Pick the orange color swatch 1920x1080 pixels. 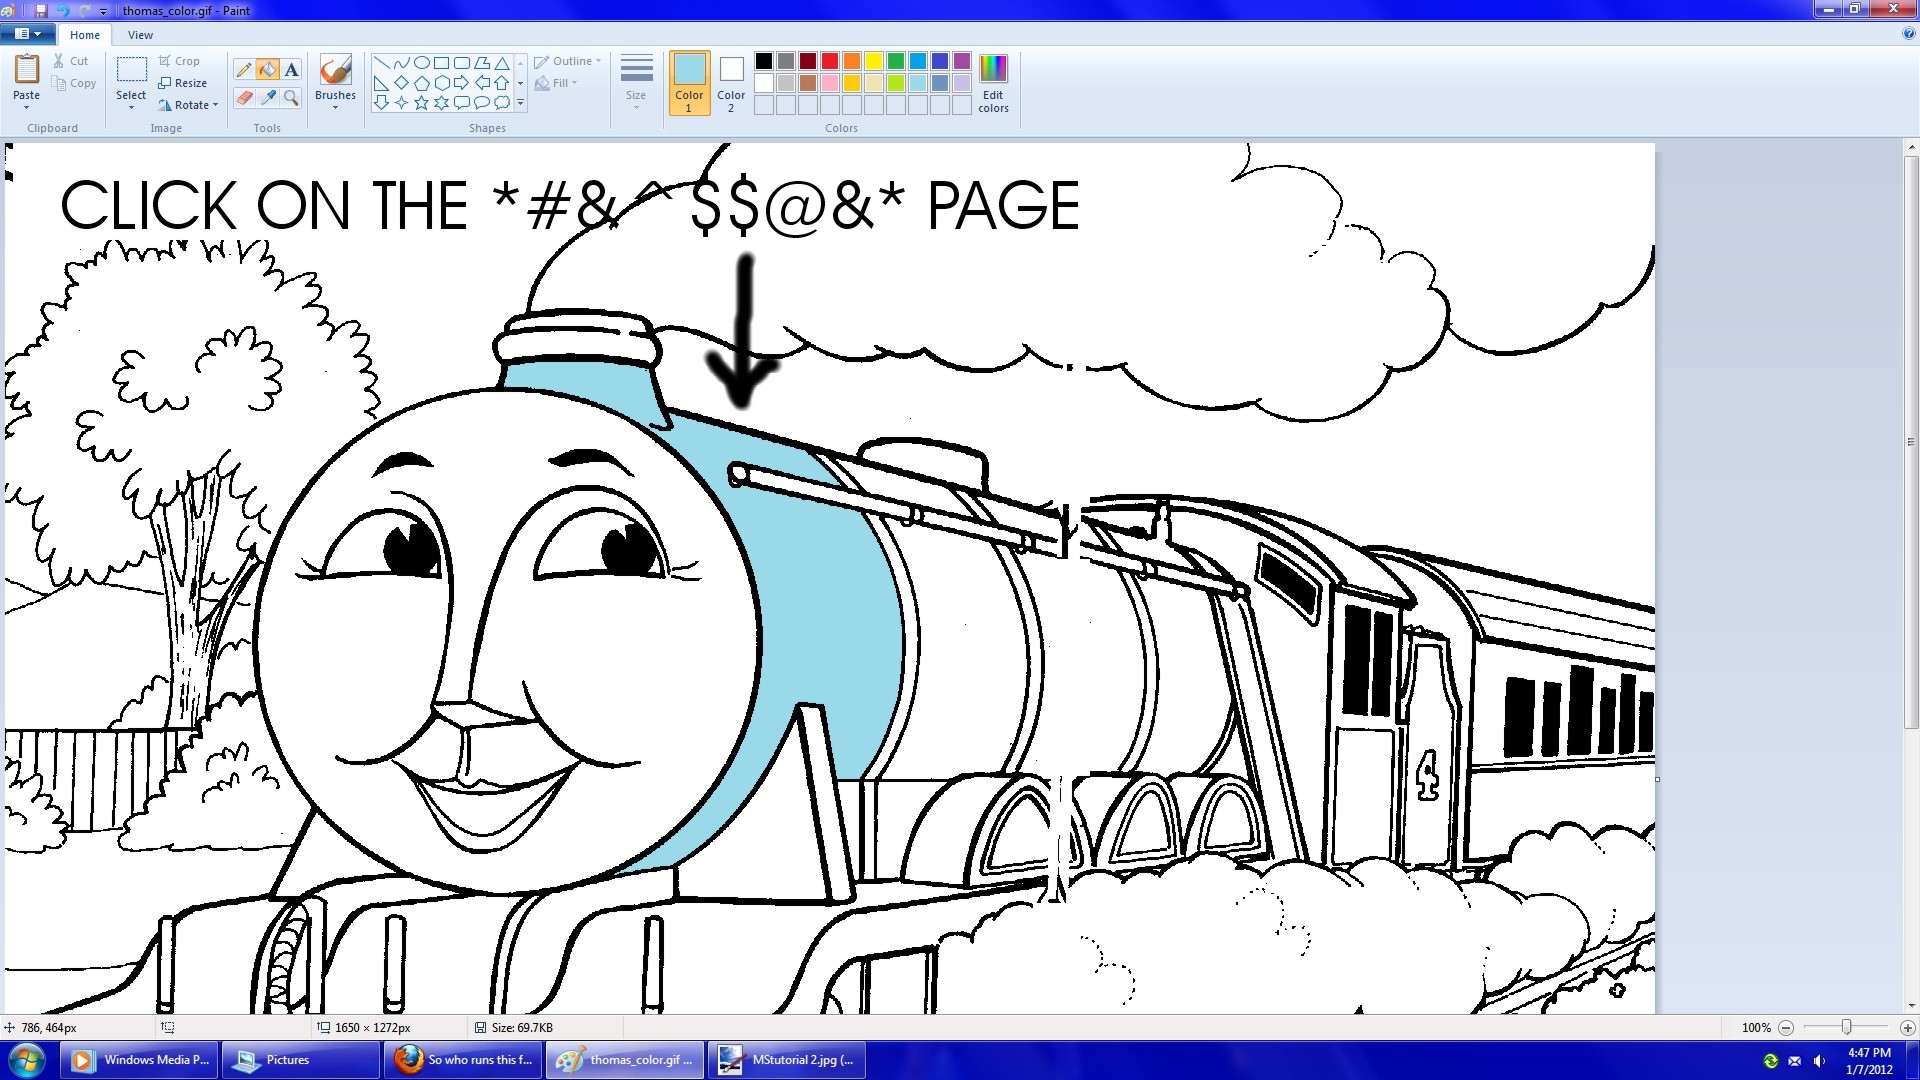point(852,62)
